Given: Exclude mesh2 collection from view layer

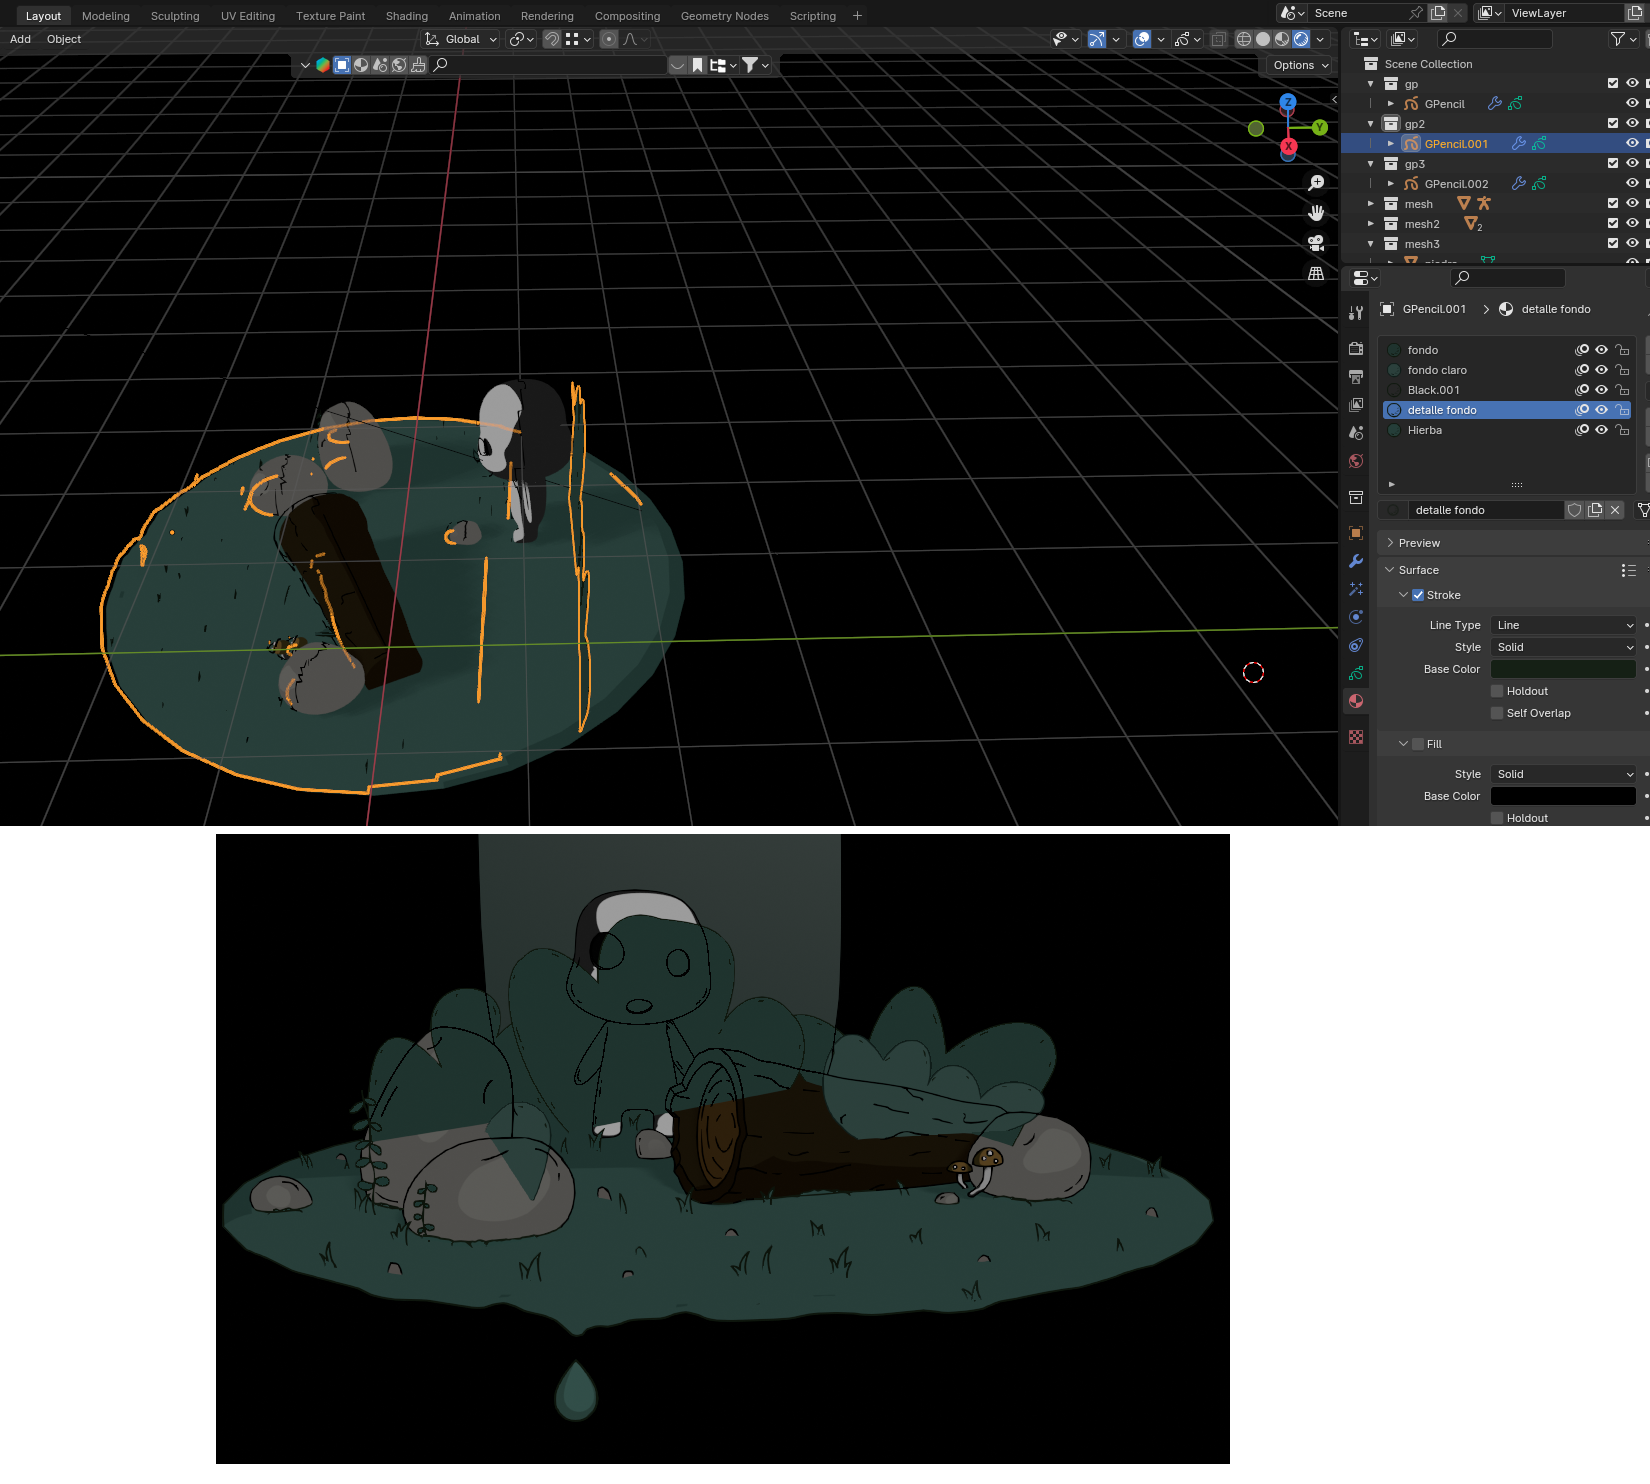Looking at the screenshot, I should (1613, 223).
